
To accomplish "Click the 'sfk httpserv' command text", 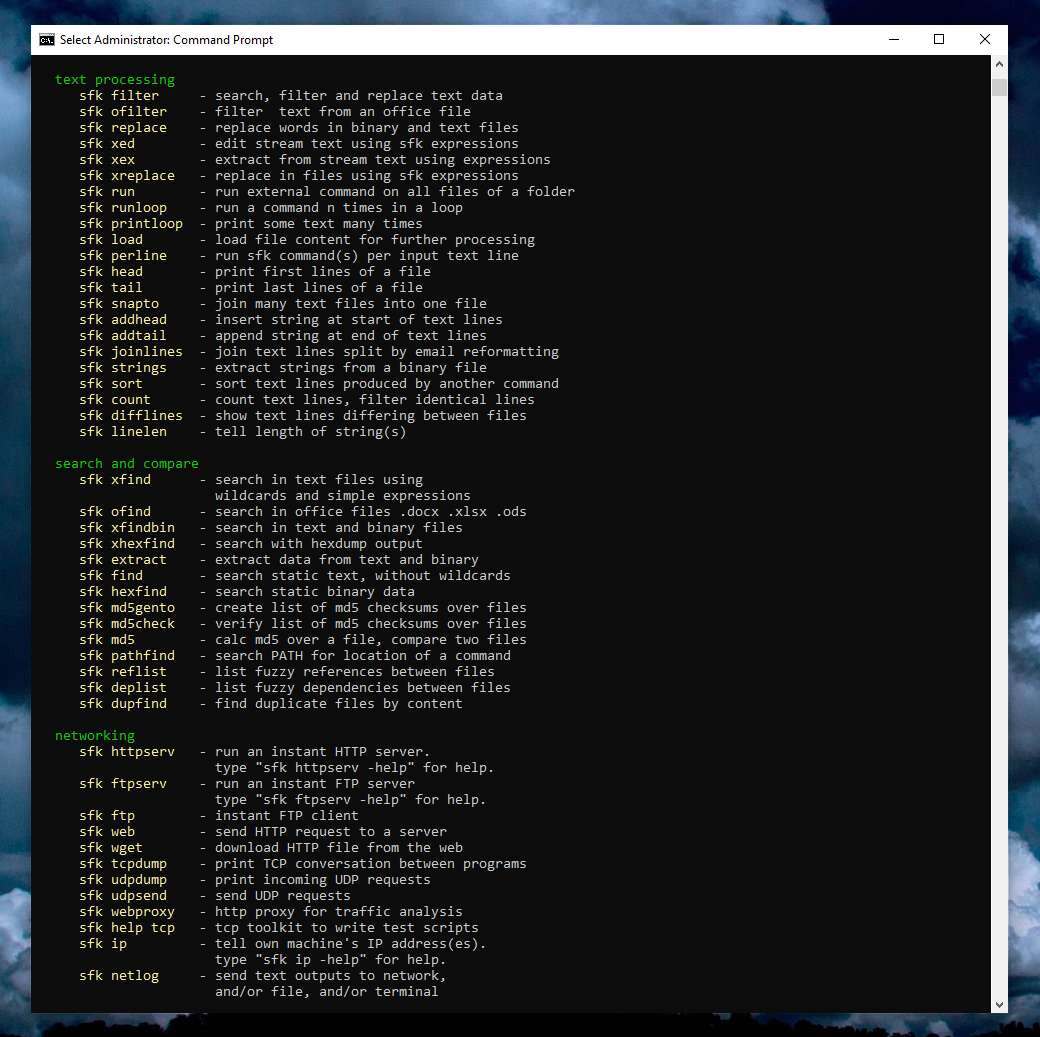I will click(x=127, y=752).
